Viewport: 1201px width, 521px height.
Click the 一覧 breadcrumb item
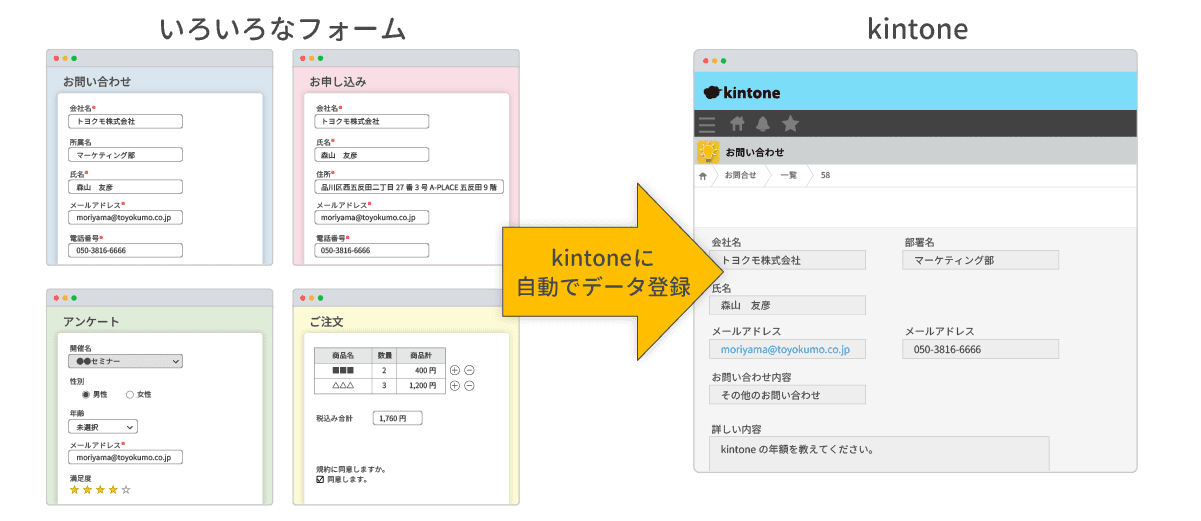[788, 176]
